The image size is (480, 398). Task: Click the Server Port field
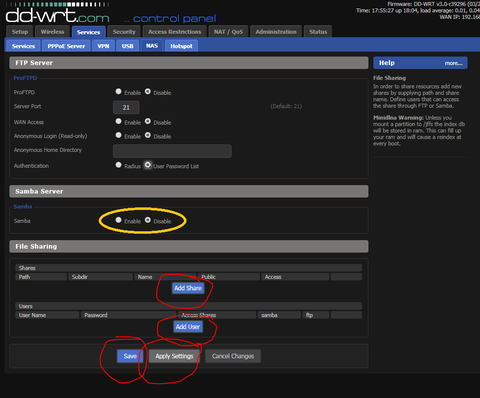tap(126, 107)
